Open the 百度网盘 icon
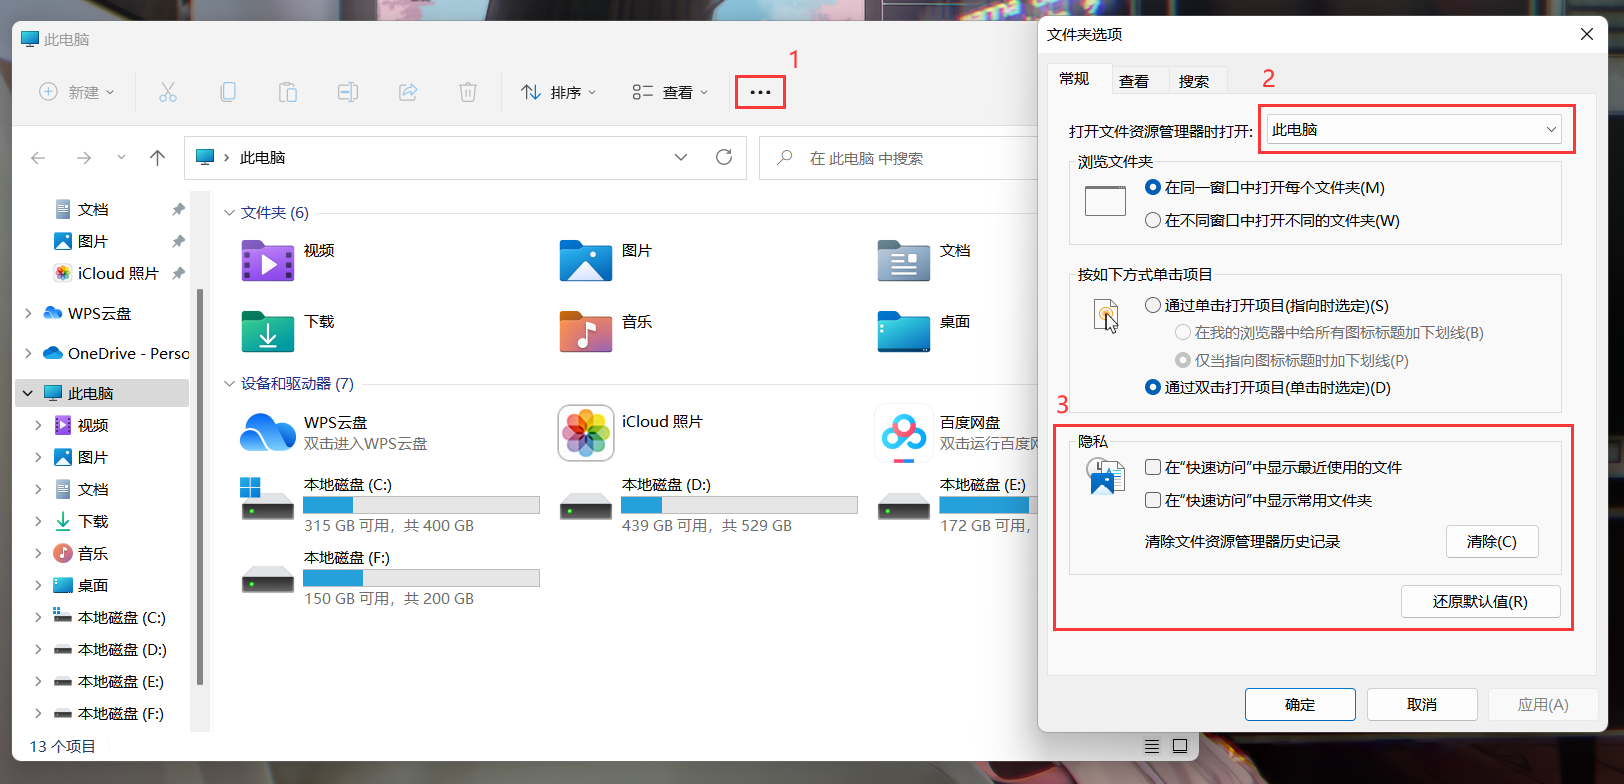Screen dimensions: 1624x784 tap(903, 433)
